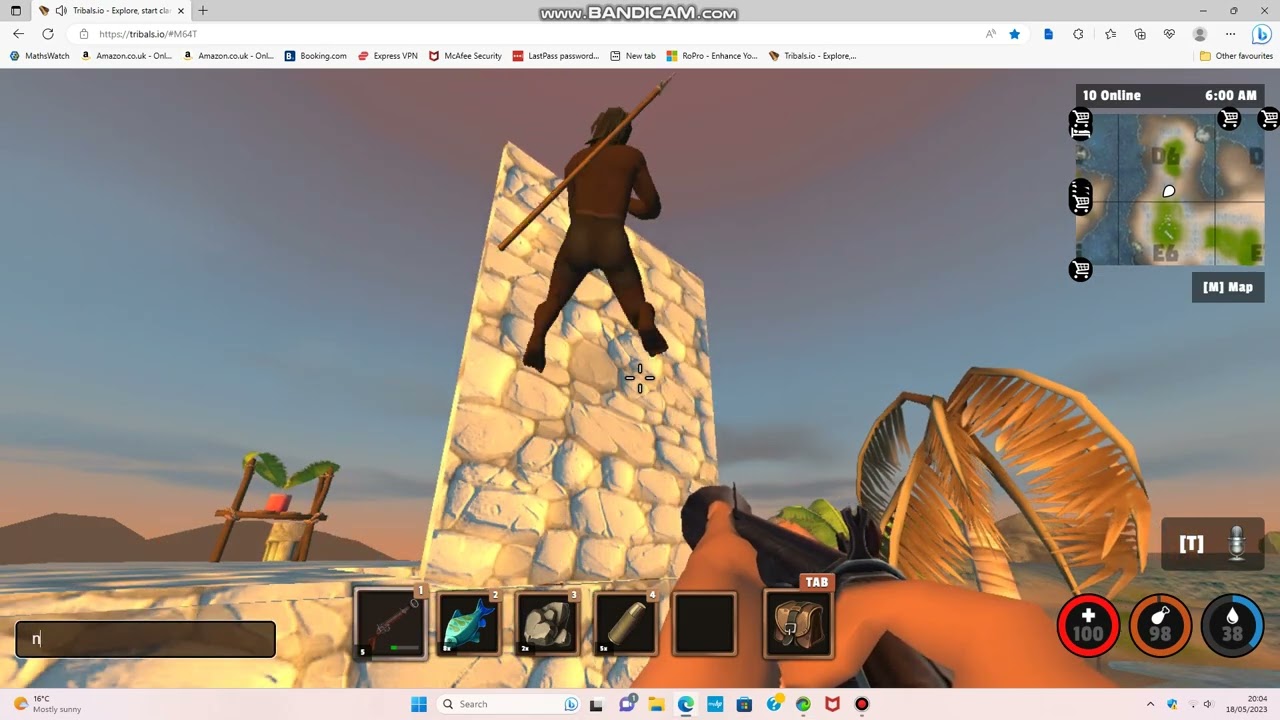Open the browser Extensions puzzle icon
The width and height of the screenshot is (1280, 720).
click(x=1078, y=34)
